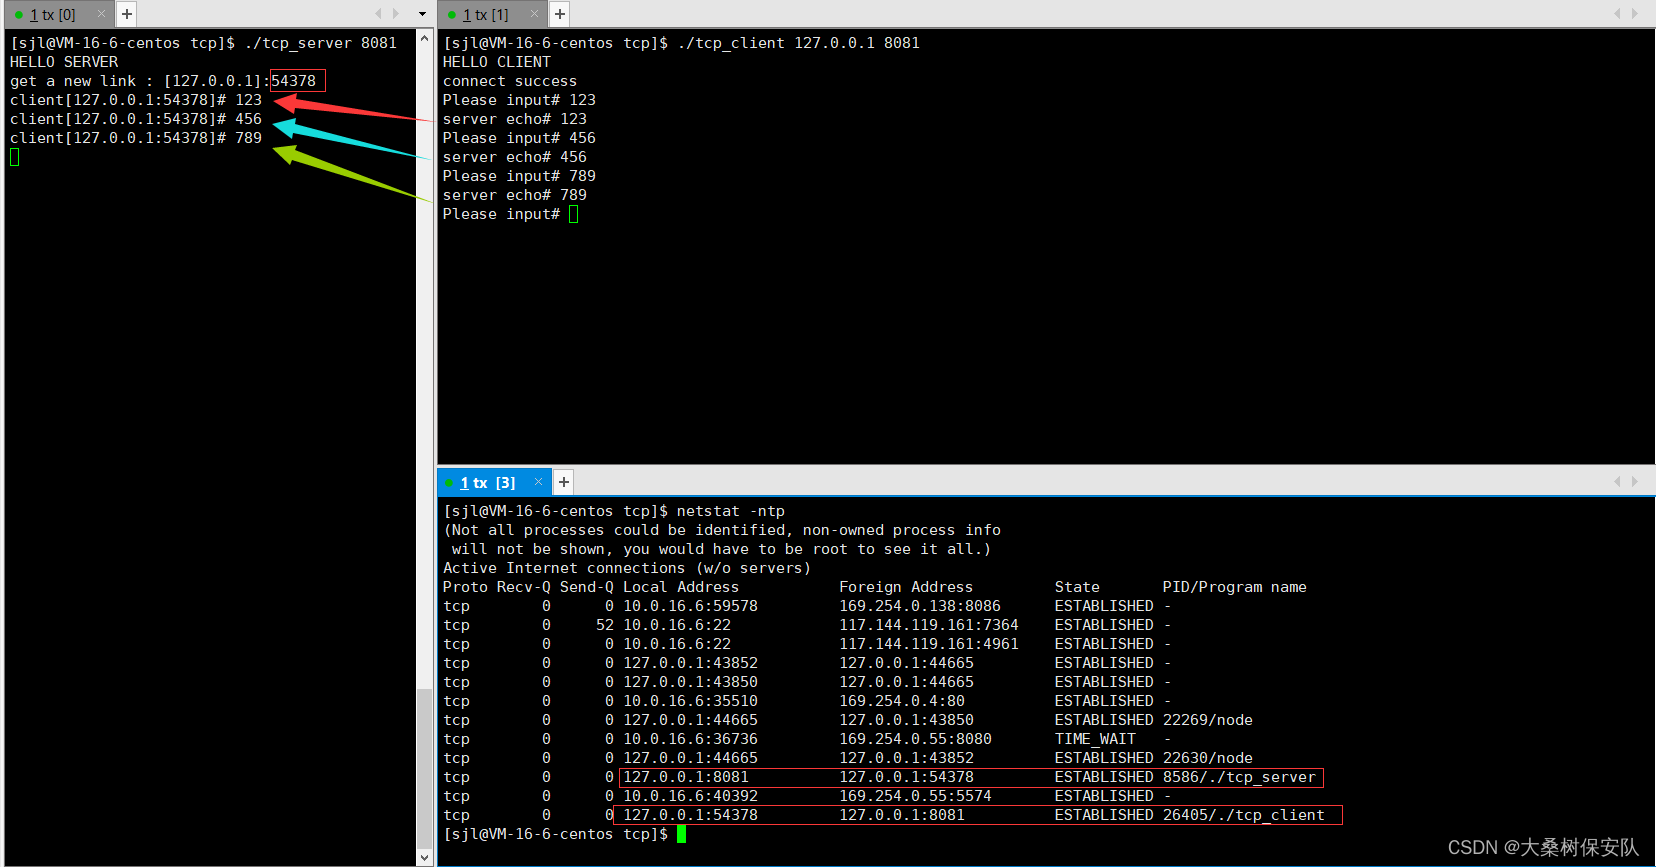Click the server pane scrollbar thumb
The width and height of the screenshot is (1656, 867).
(424, 768)
